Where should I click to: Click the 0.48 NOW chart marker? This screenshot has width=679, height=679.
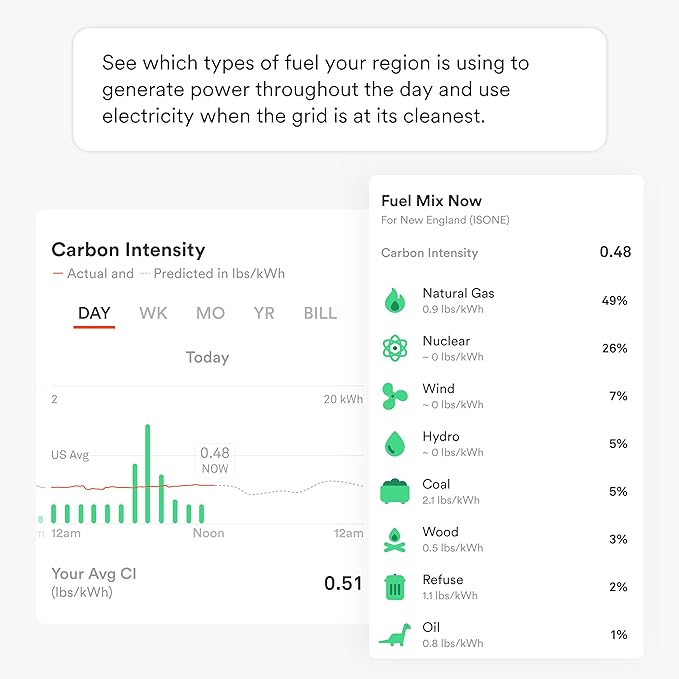pos(215,460)
